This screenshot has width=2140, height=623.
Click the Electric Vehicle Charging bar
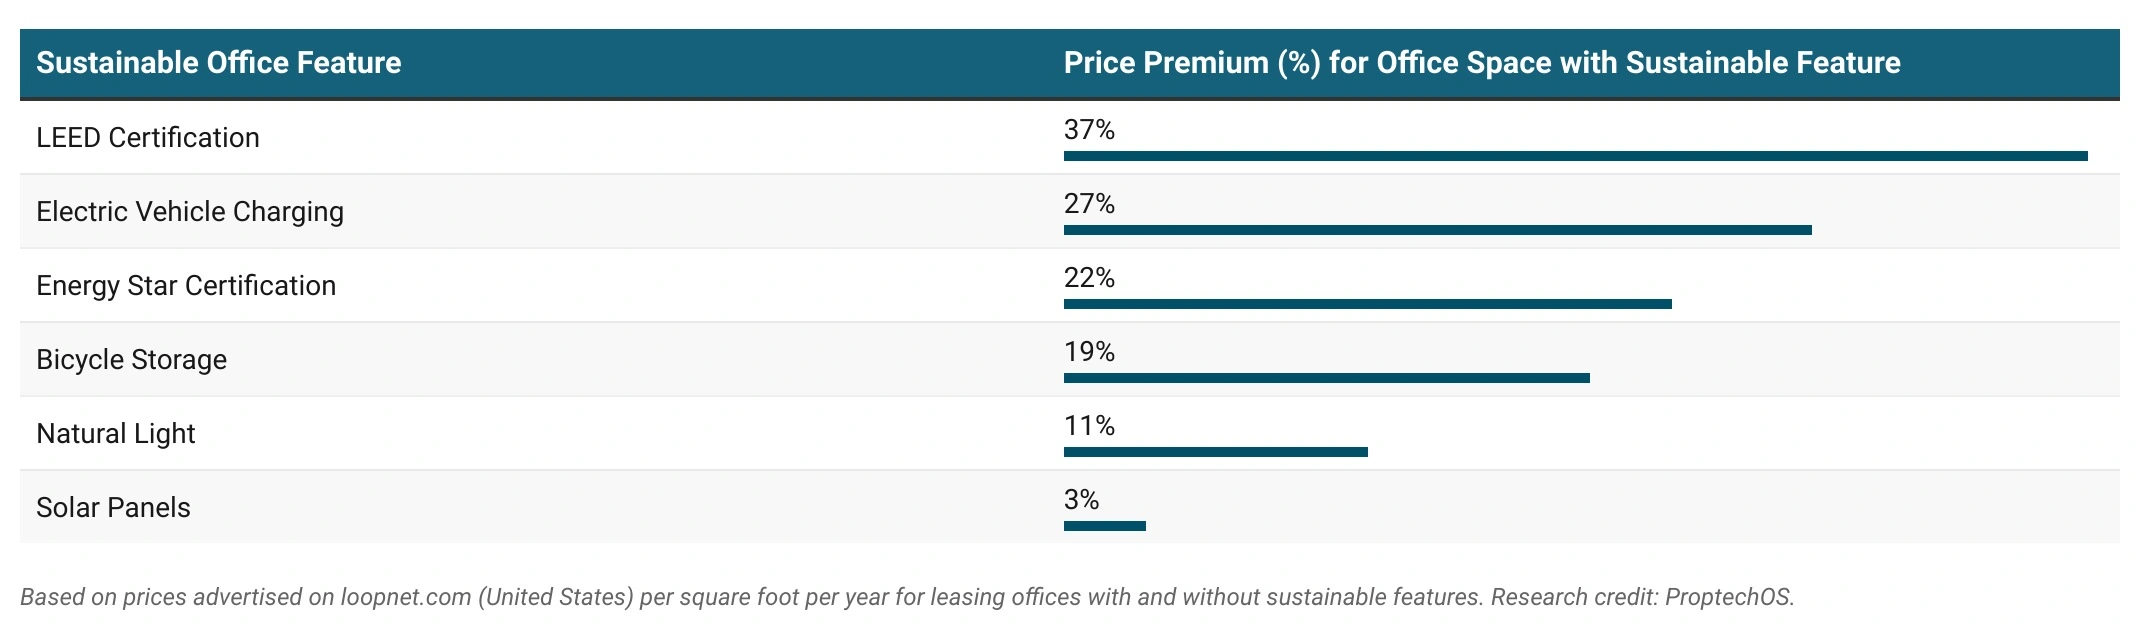click(1437, 230)
